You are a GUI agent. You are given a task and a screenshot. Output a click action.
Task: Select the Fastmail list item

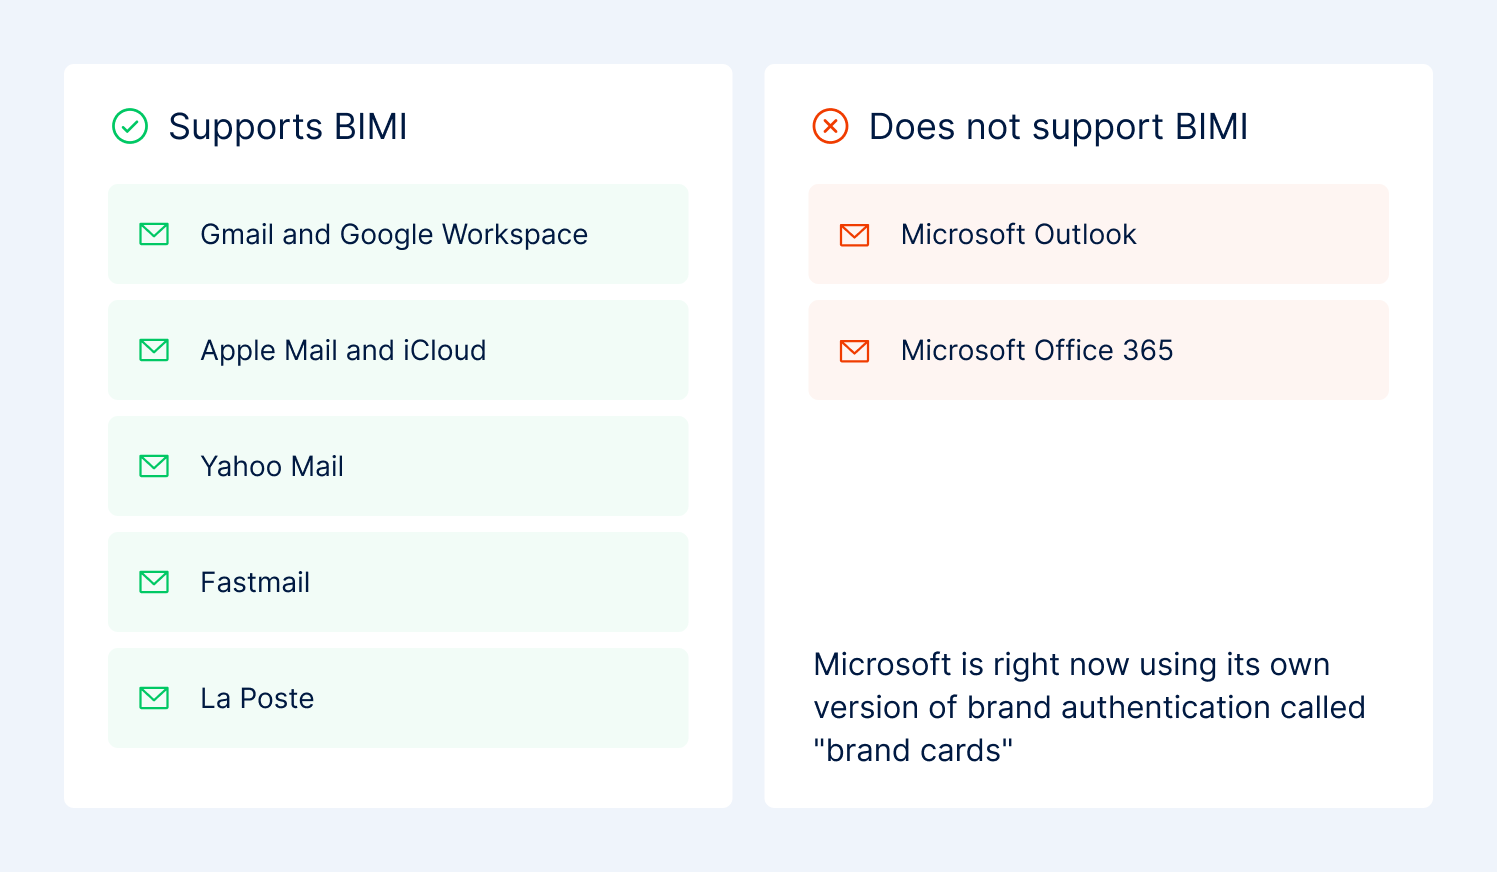(398, 582)
